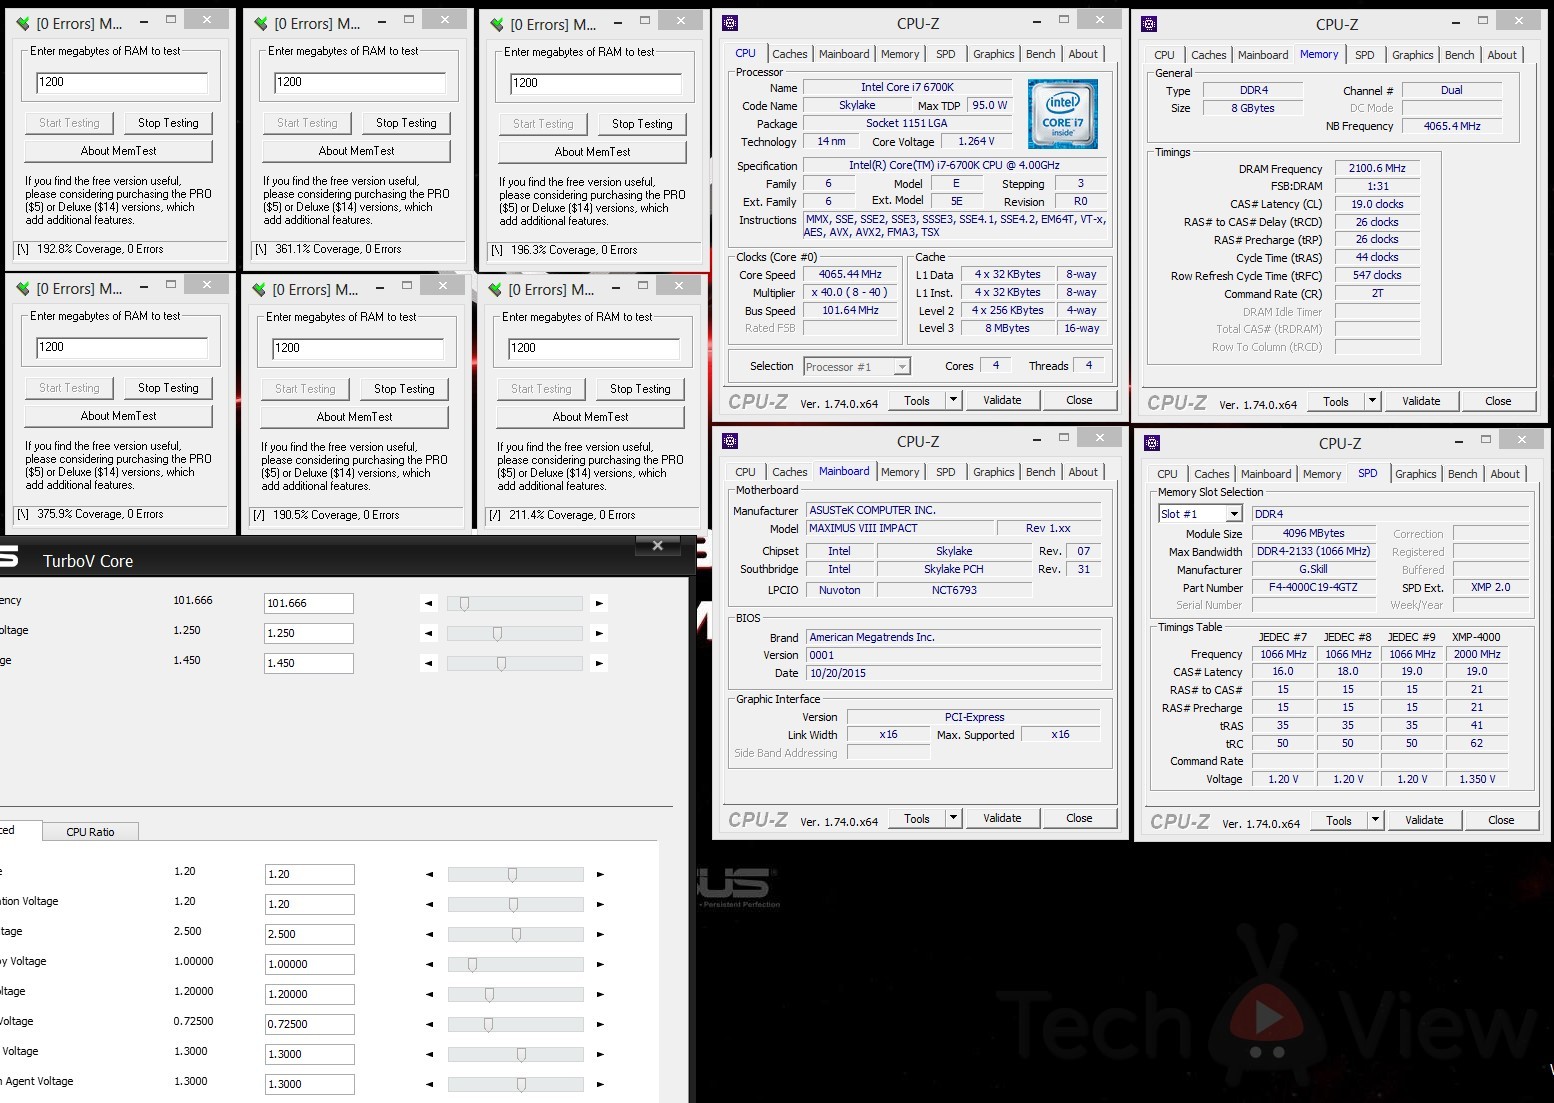The height and width of the screenshot is (1103, 1554).
Task: Expand the Slot #1 memory slot selector
Action: (1234, 514)
